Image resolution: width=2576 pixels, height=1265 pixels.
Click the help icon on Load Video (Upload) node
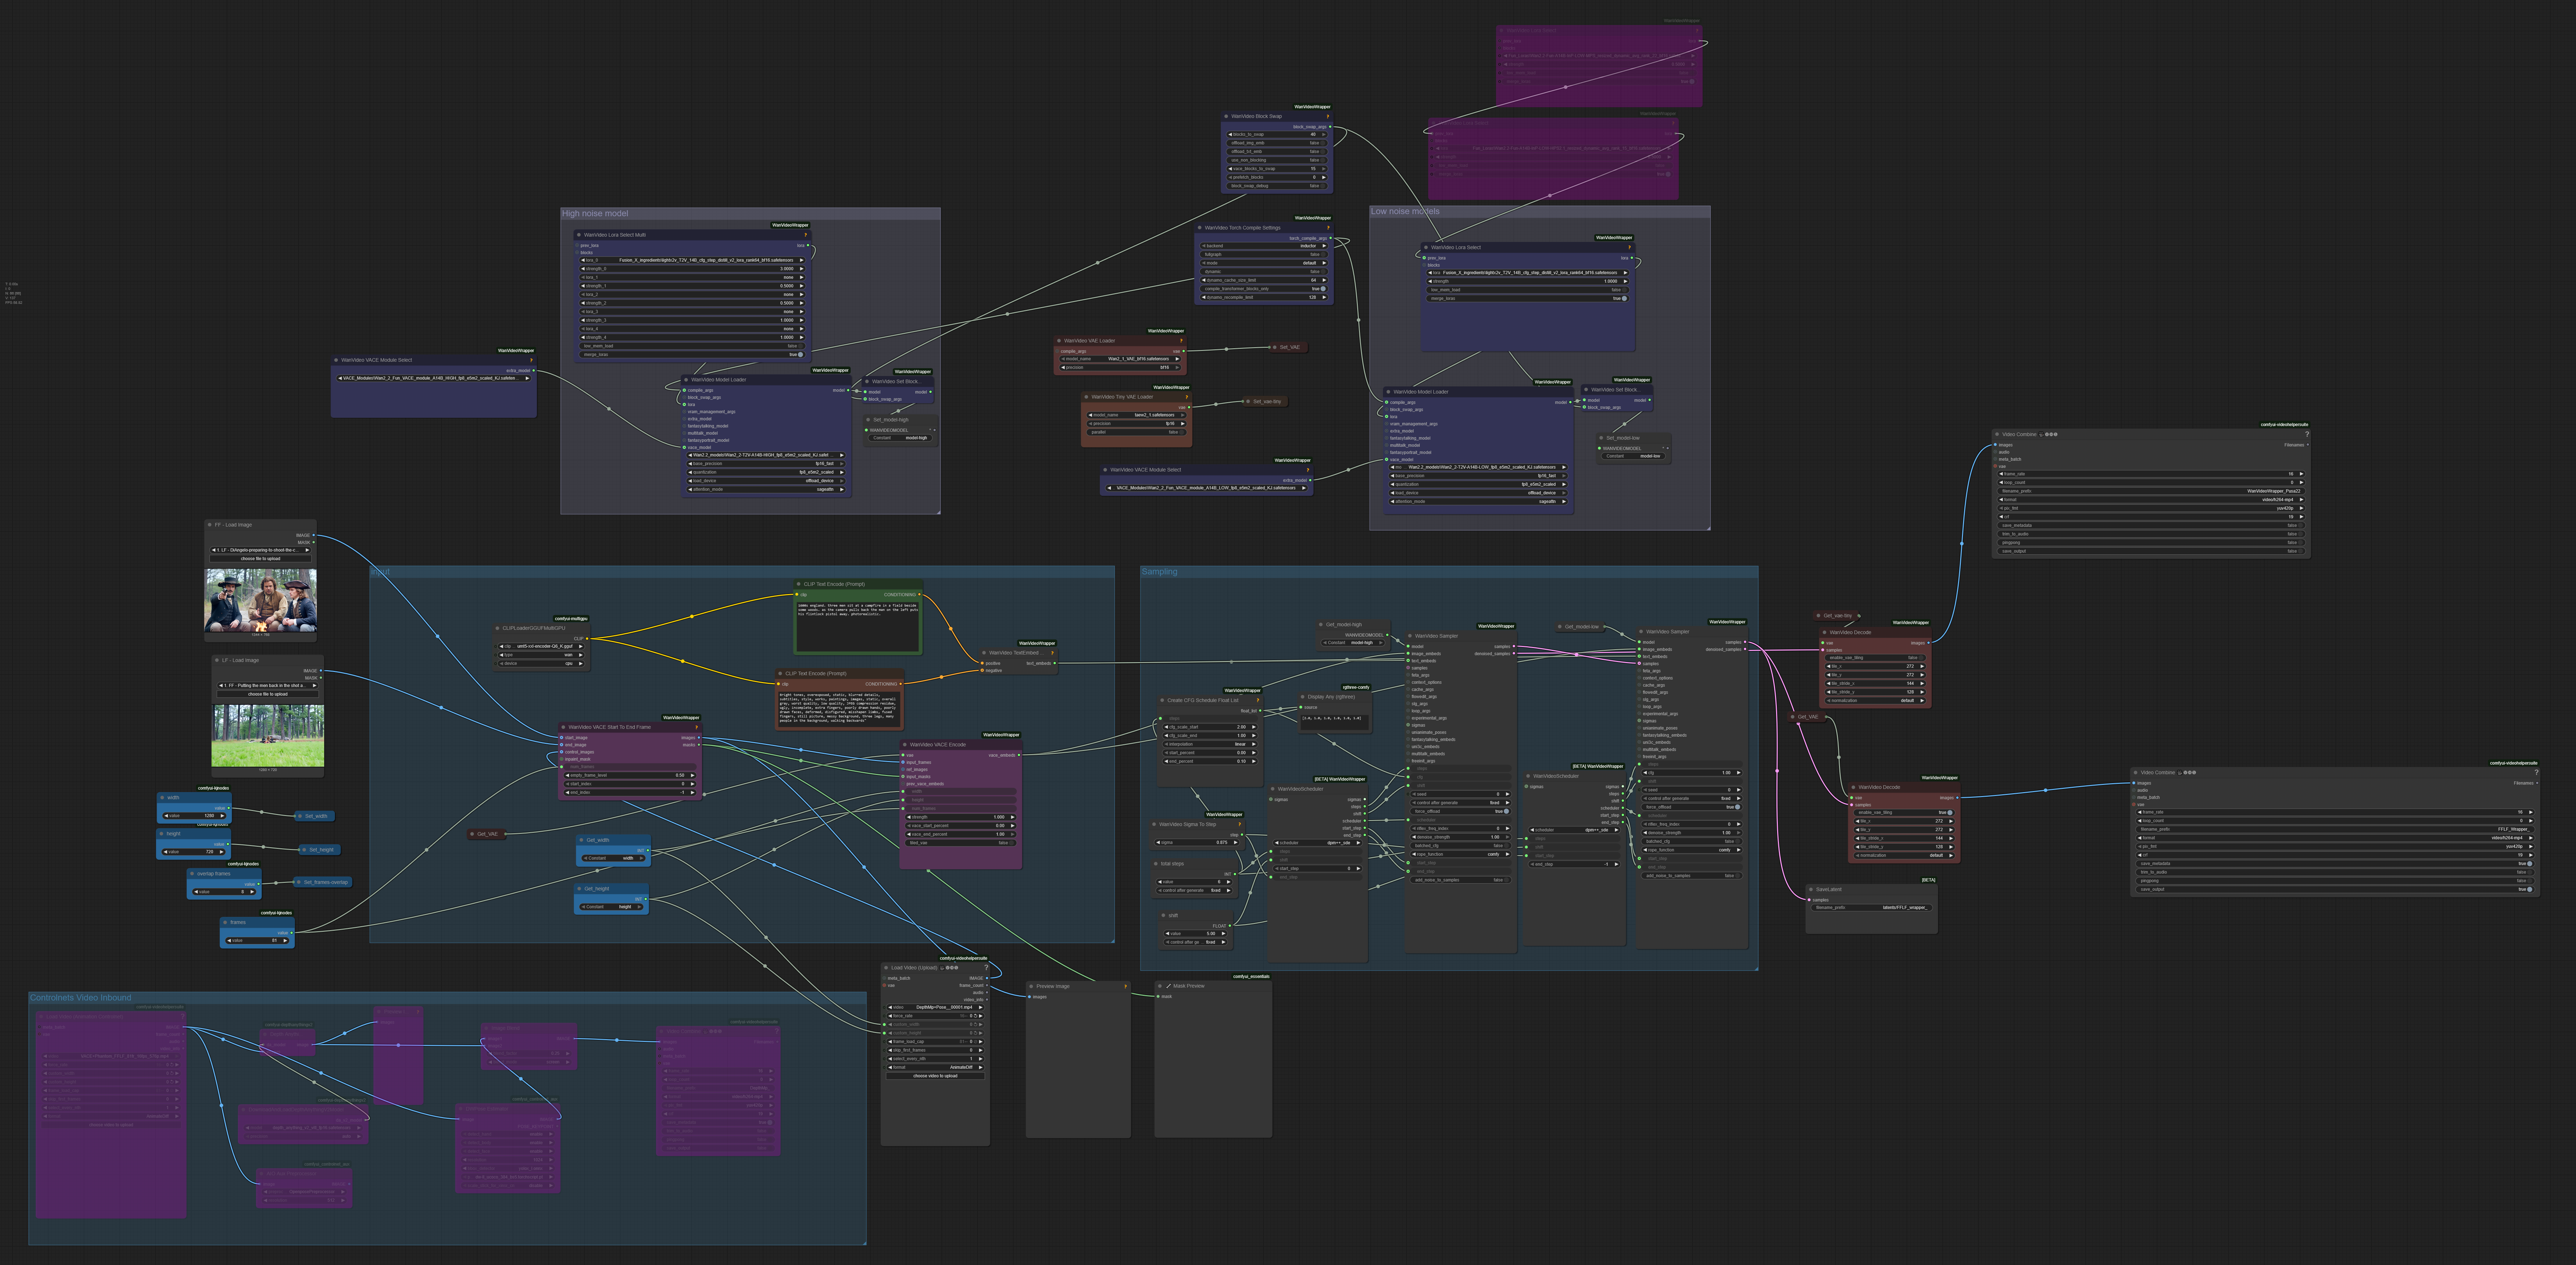[x=986, y=968]
